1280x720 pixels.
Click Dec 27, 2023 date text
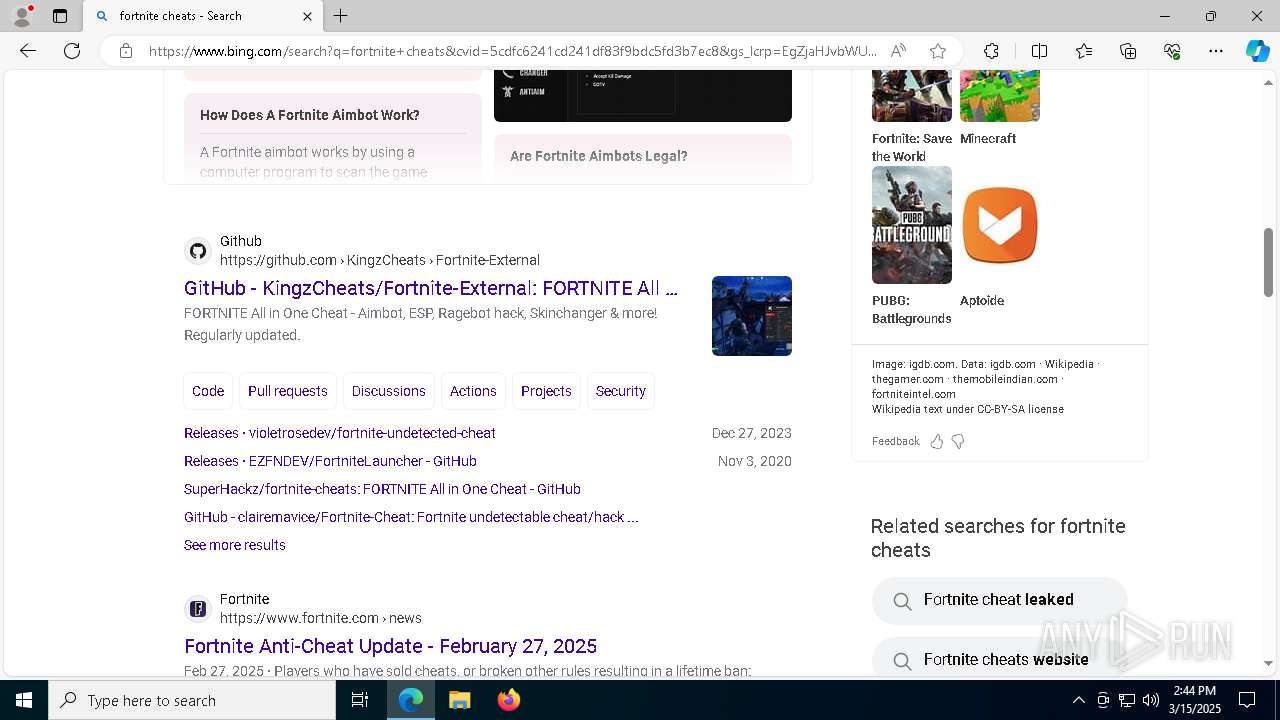pyautogui.click(x=752, y=433)
